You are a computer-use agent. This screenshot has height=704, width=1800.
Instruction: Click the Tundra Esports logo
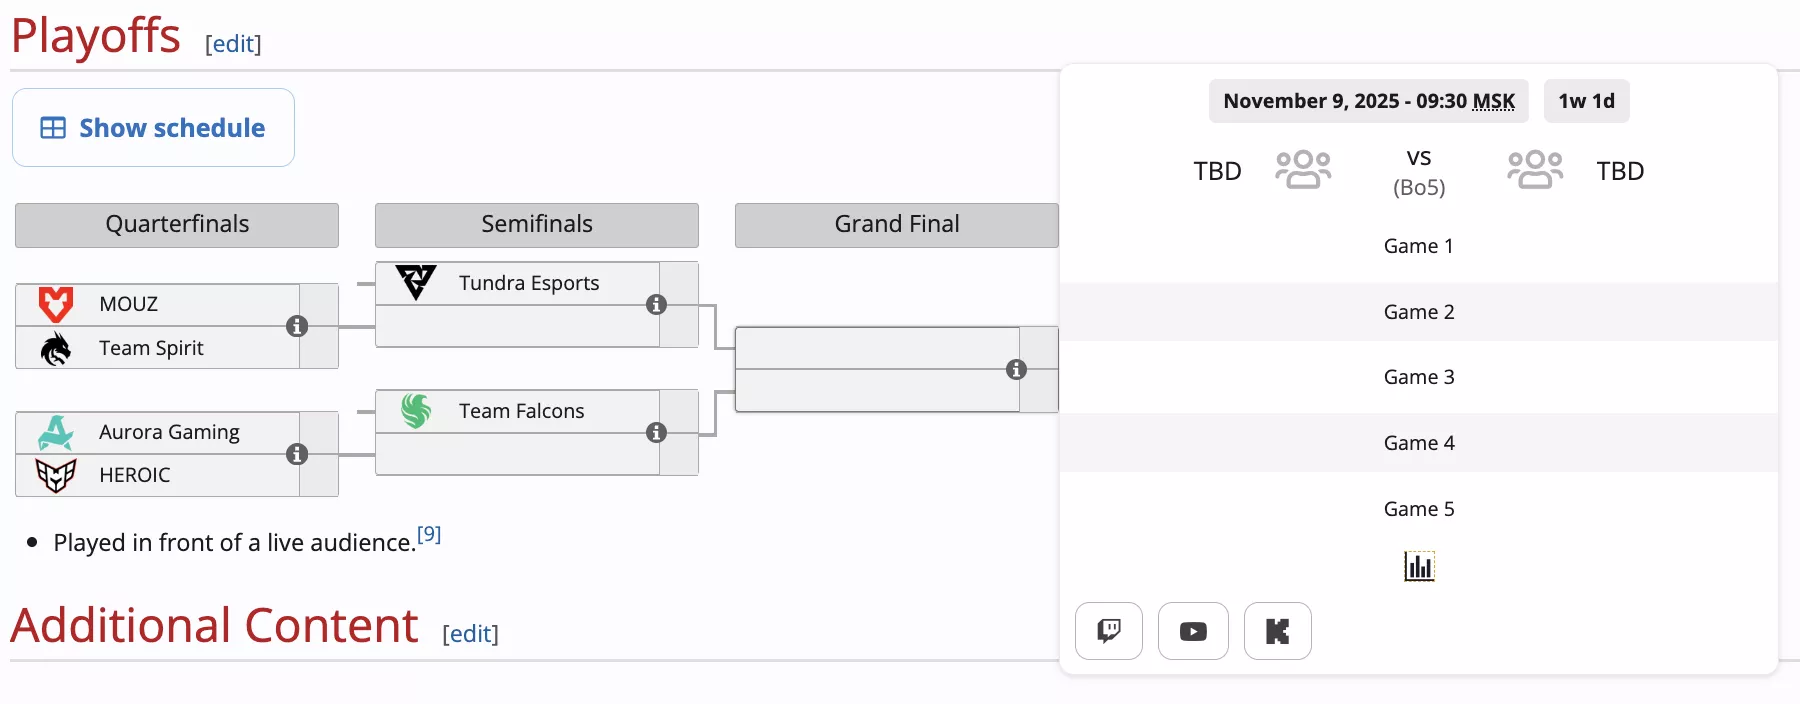(x=416, y=282)
